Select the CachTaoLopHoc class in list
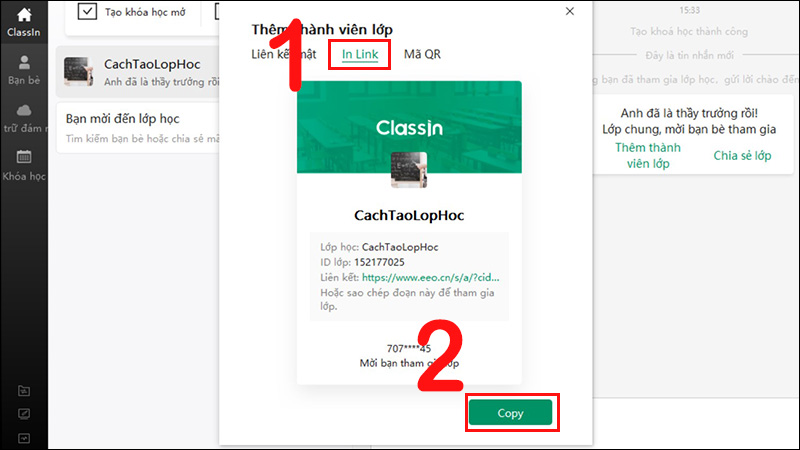Viewport: 800px width, 450px height. 138,72
